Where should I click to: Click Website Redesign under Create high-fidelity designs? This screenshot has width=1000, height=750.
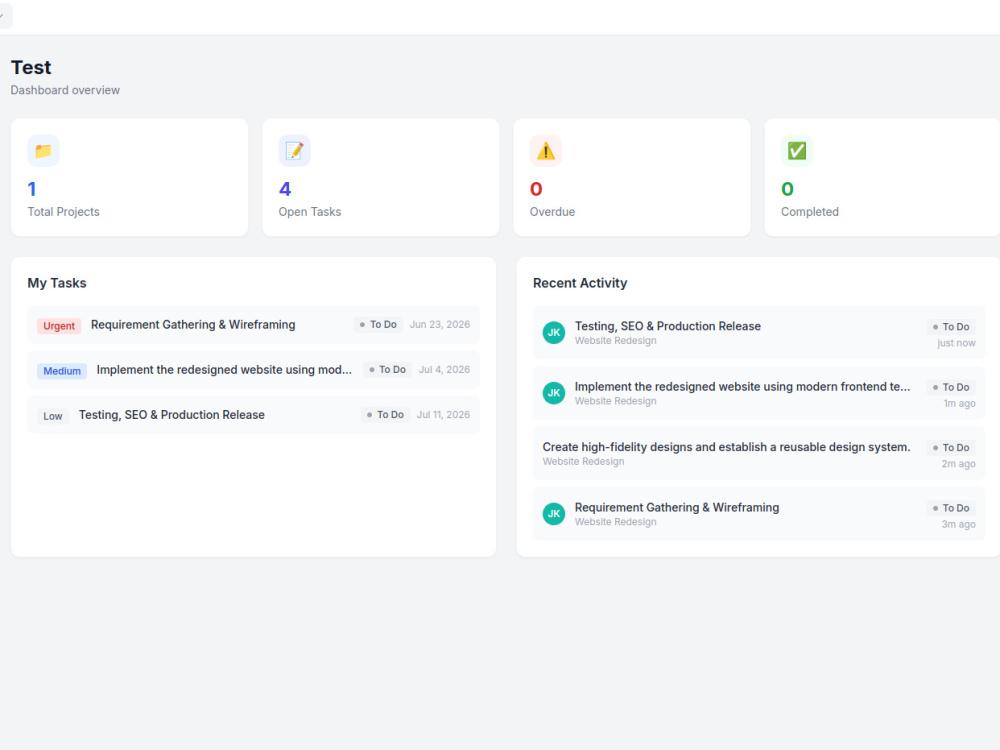pos(584,462)
